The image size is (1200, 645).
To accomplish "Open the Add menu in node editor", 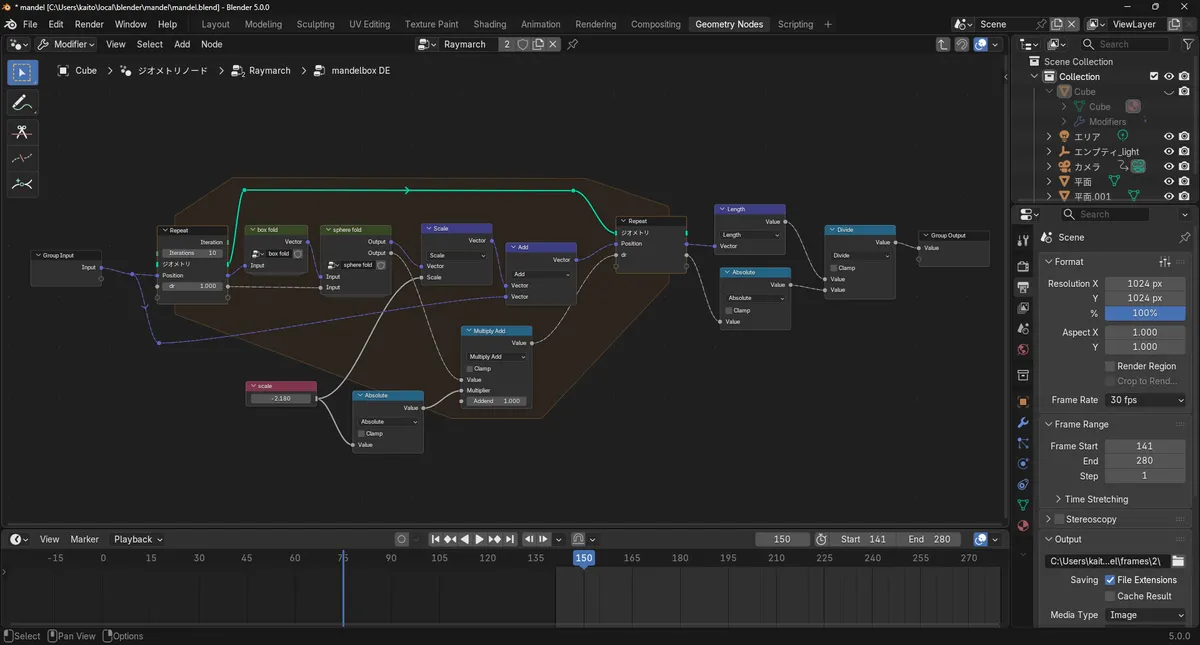I will [182, 44].
